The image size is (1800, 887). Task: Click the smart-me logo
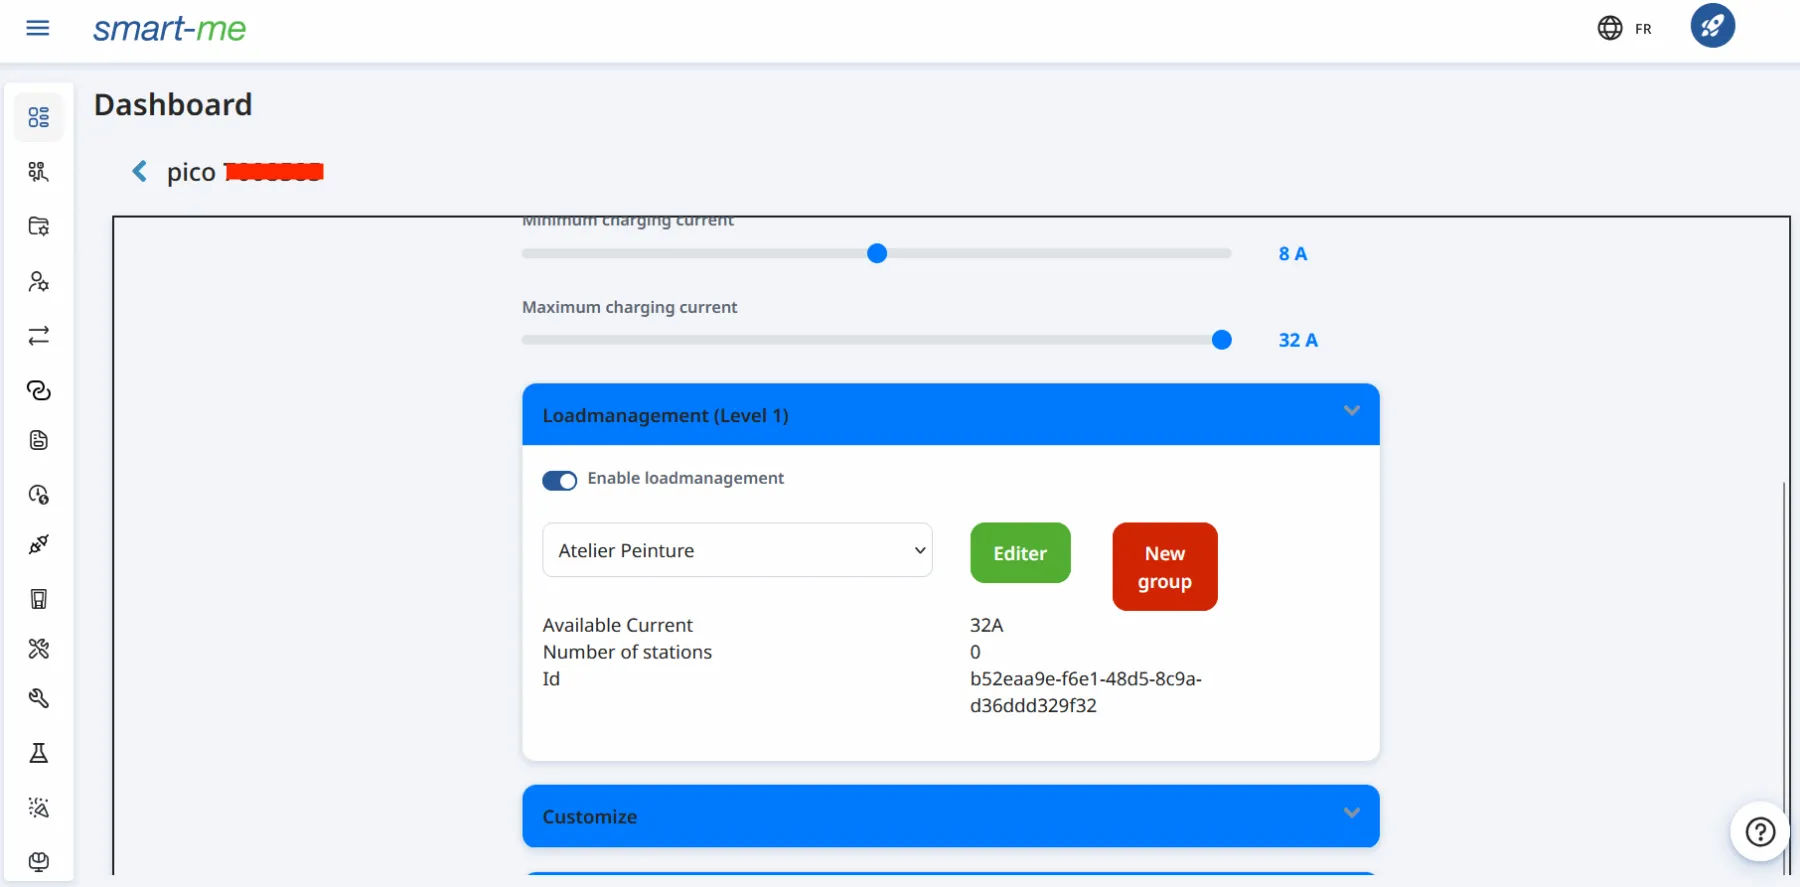click(x=169, y=29)
